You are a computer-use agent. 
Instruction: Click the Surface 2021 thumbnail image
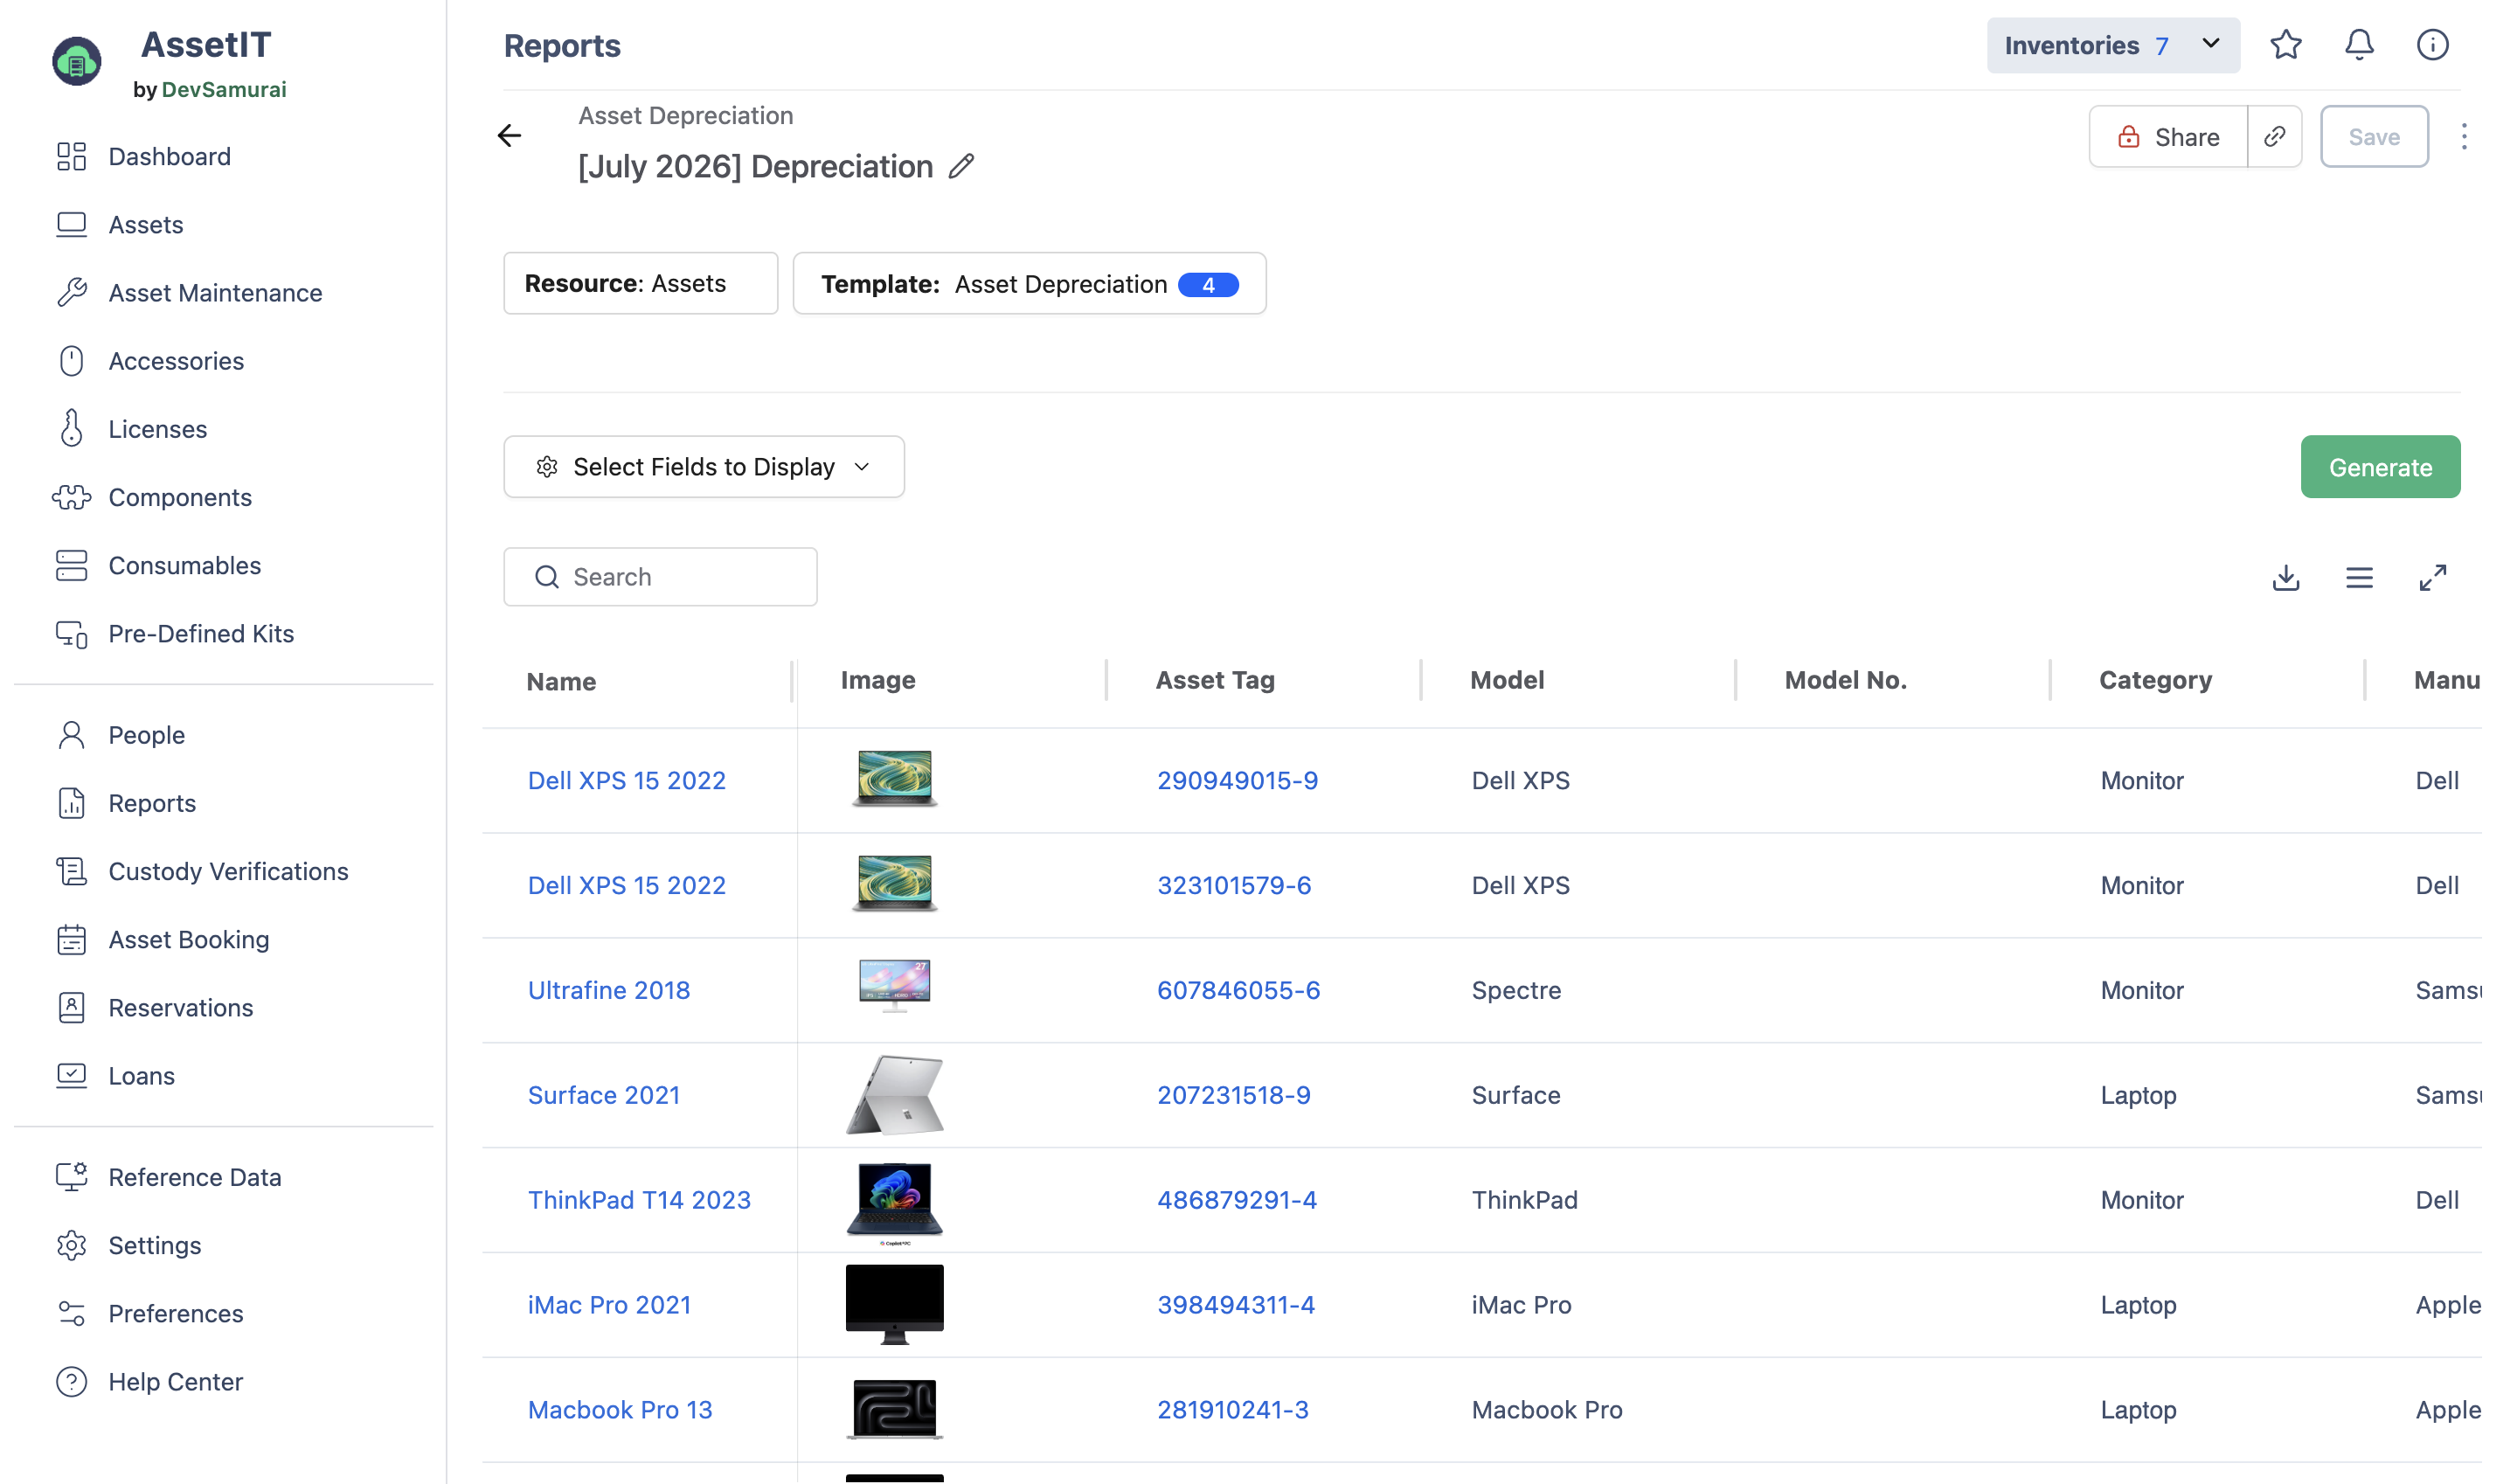[894, 1095]
